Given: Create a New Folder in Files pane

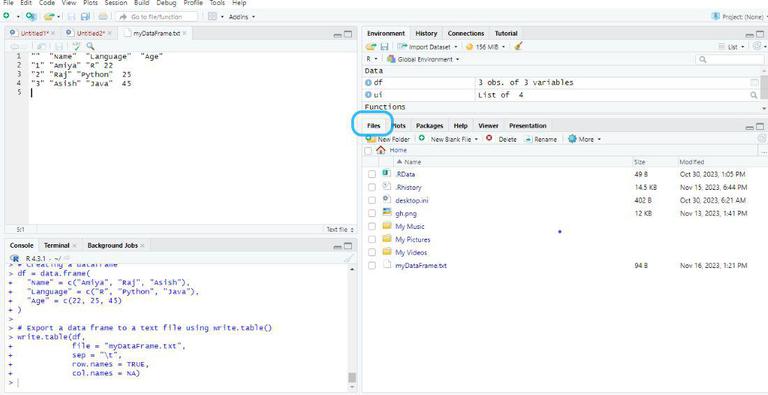Looking at the screenshot, I should pyautogui.click(x=388, y=139).
